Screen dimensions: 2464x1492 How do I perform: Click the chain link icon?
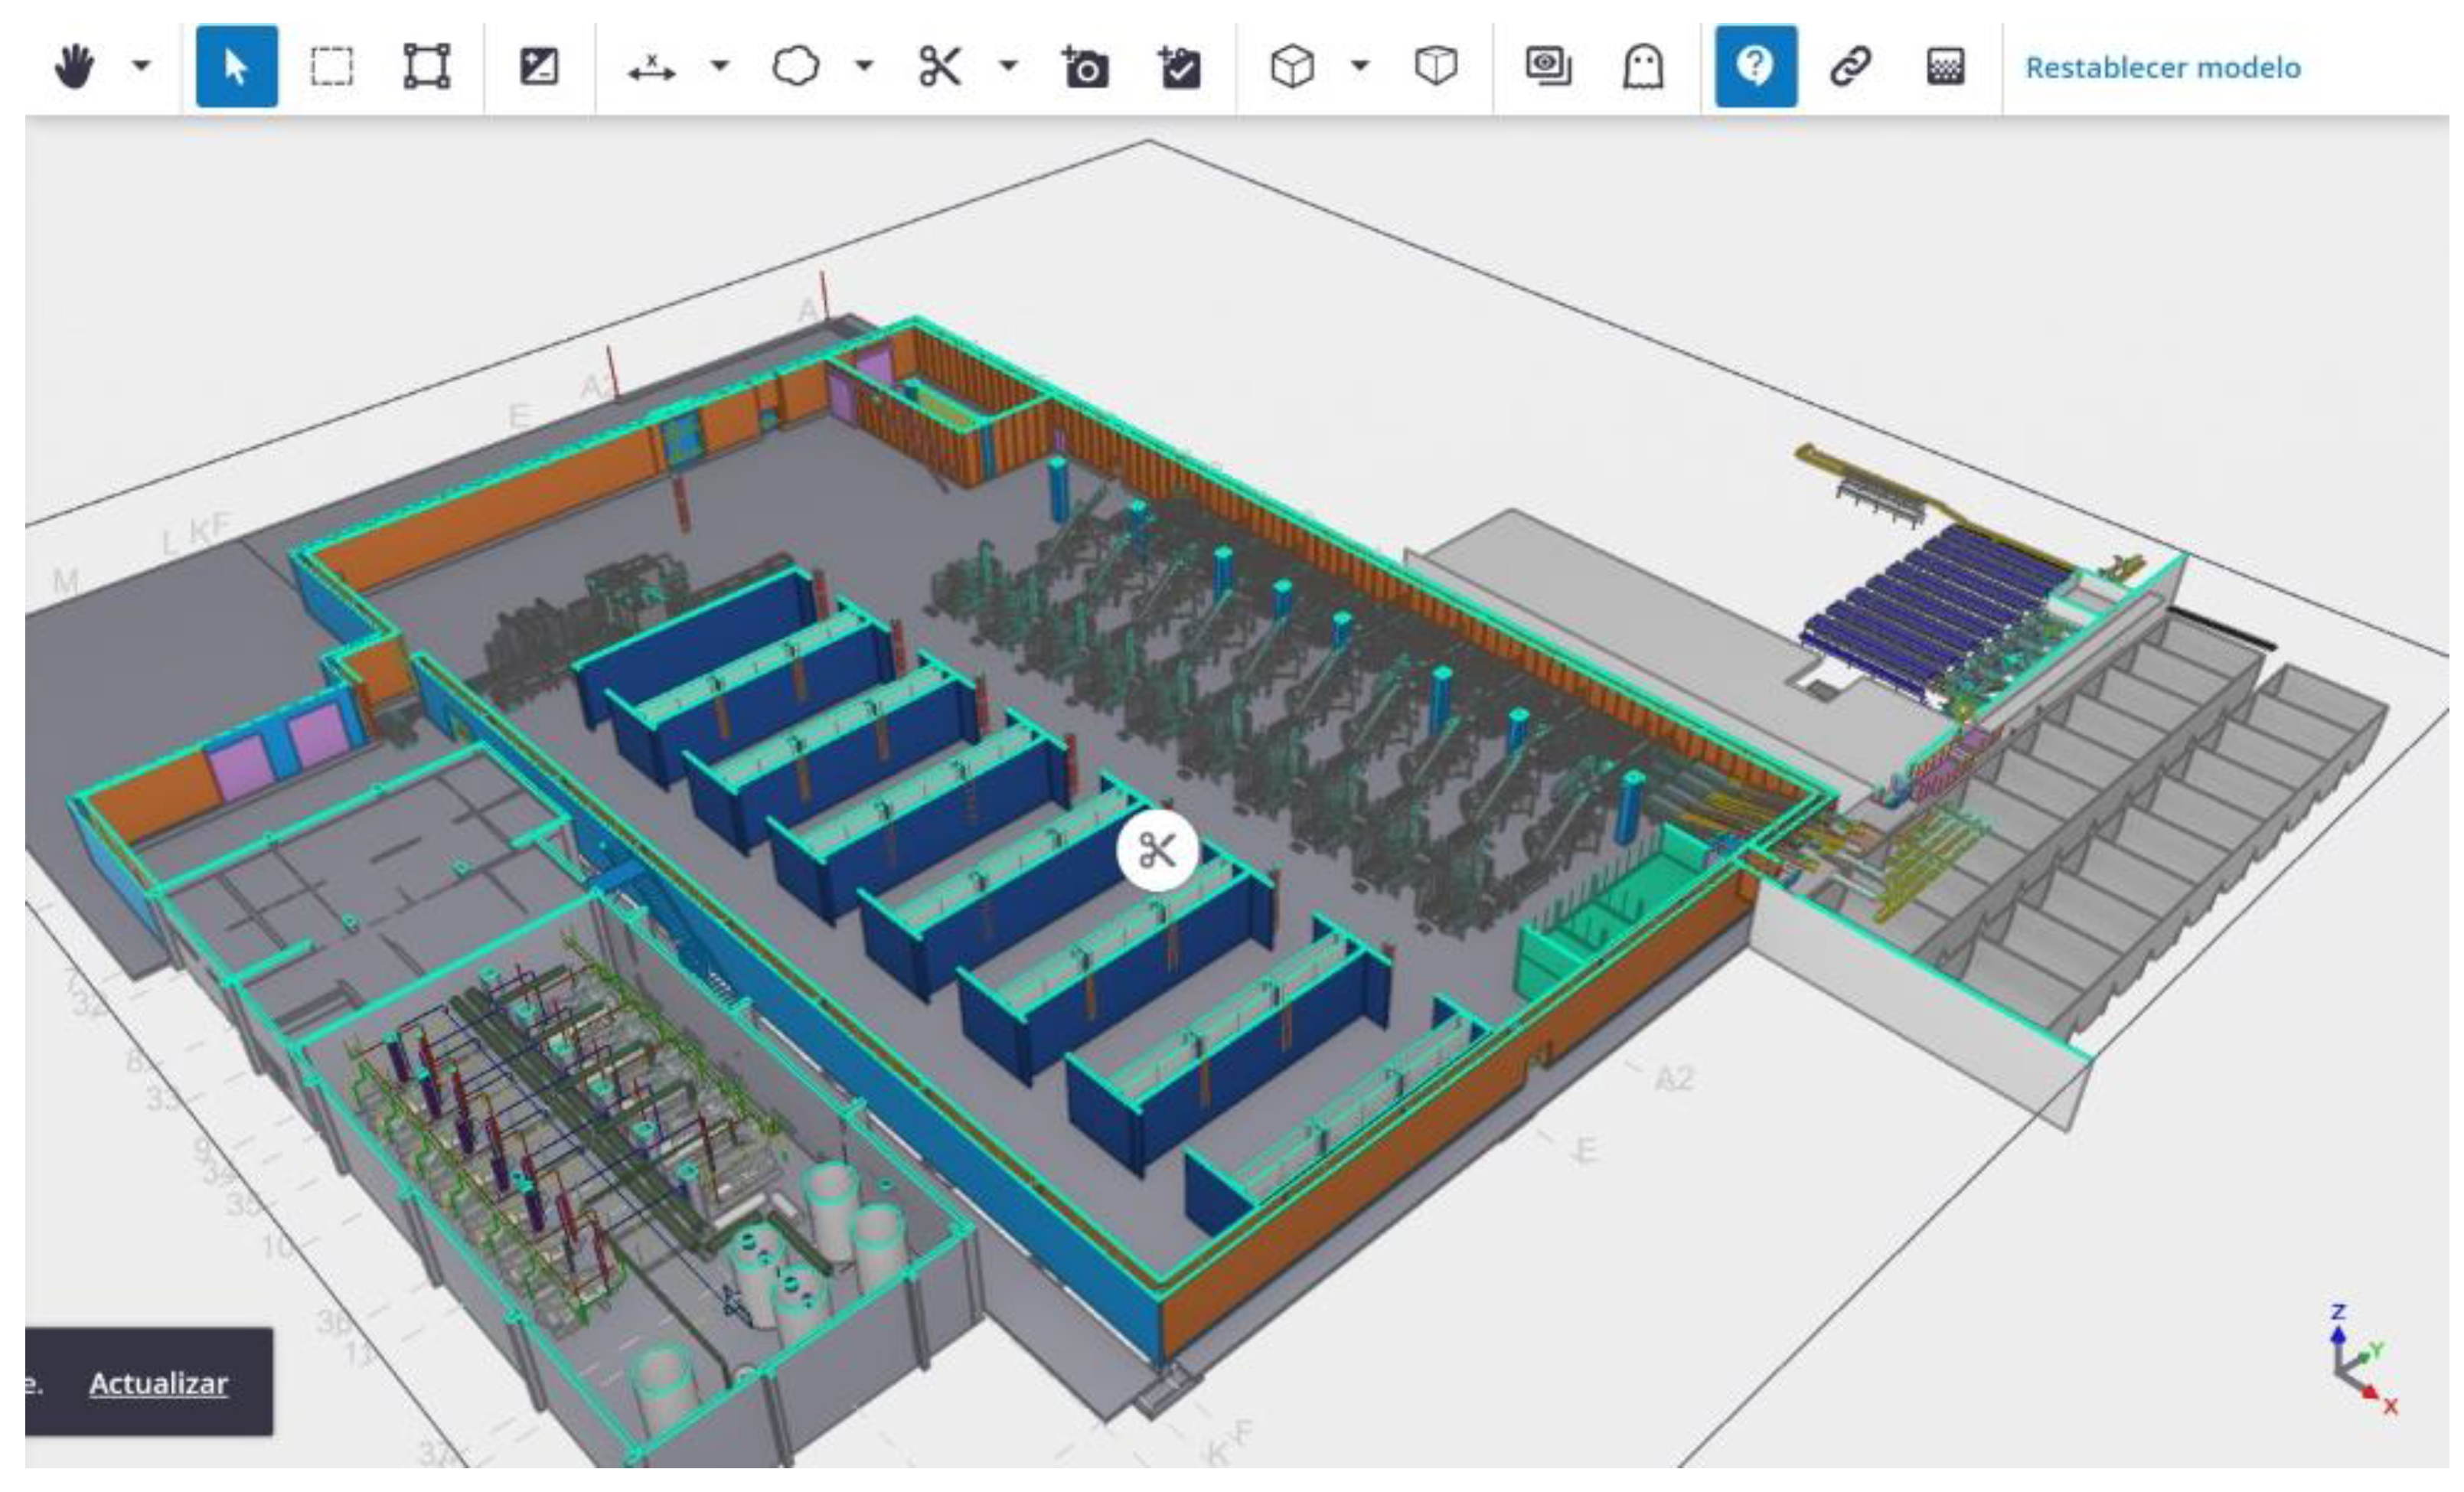pos(1850,67)
